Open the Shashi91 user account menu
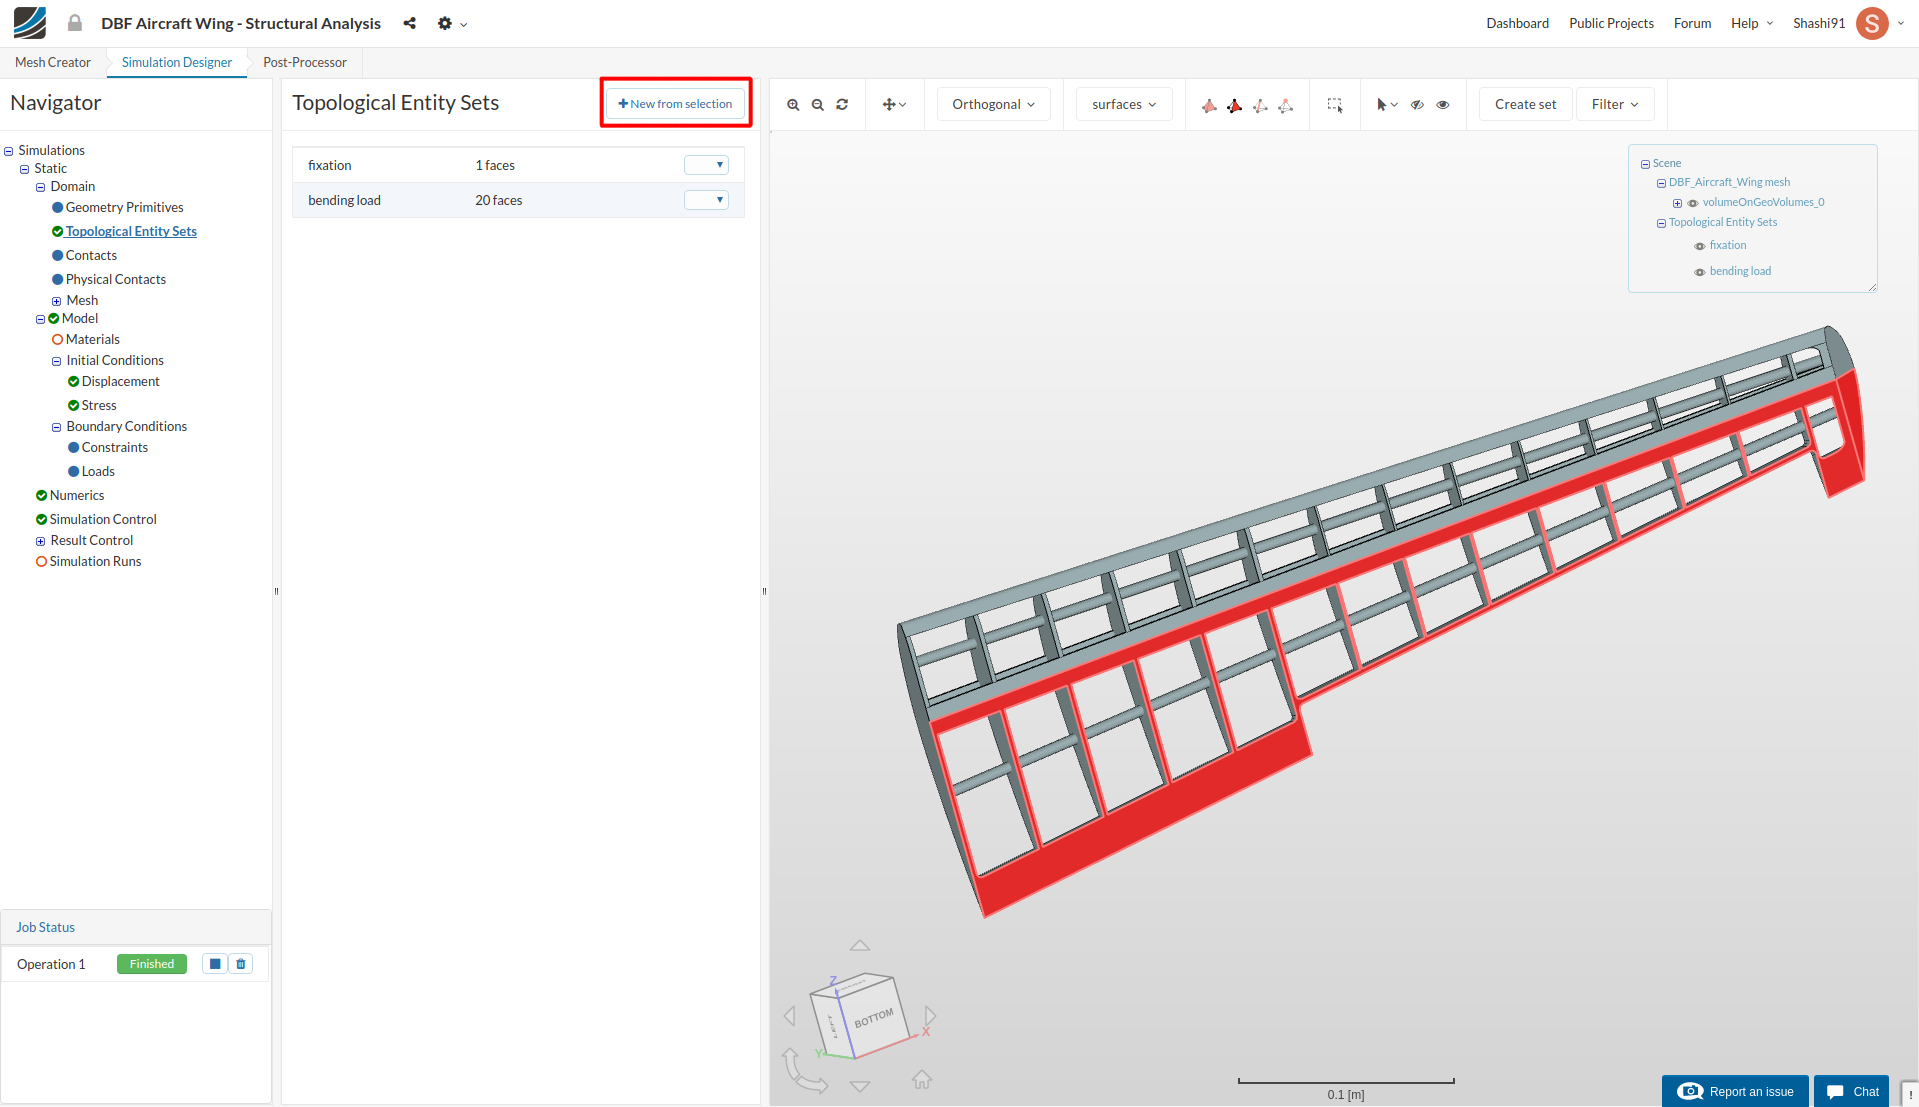The height and width of the screenshot is (1107, 1919). click(x=1848, y=23)
